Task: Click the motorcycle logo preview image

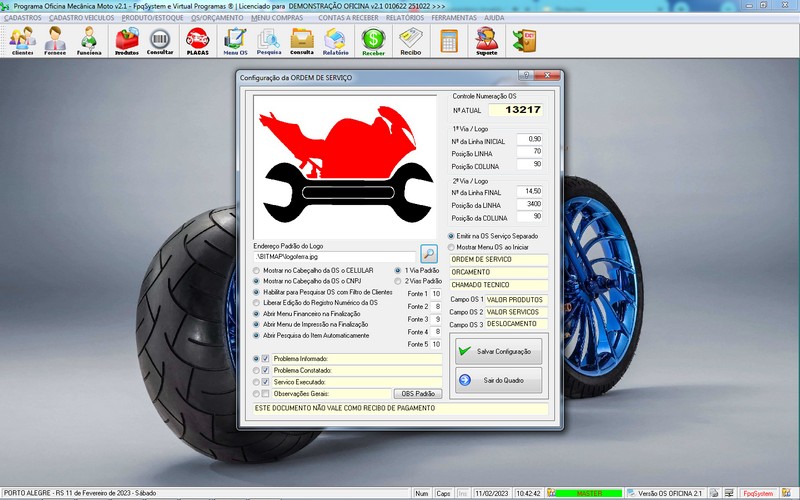Action: [345, 167]
